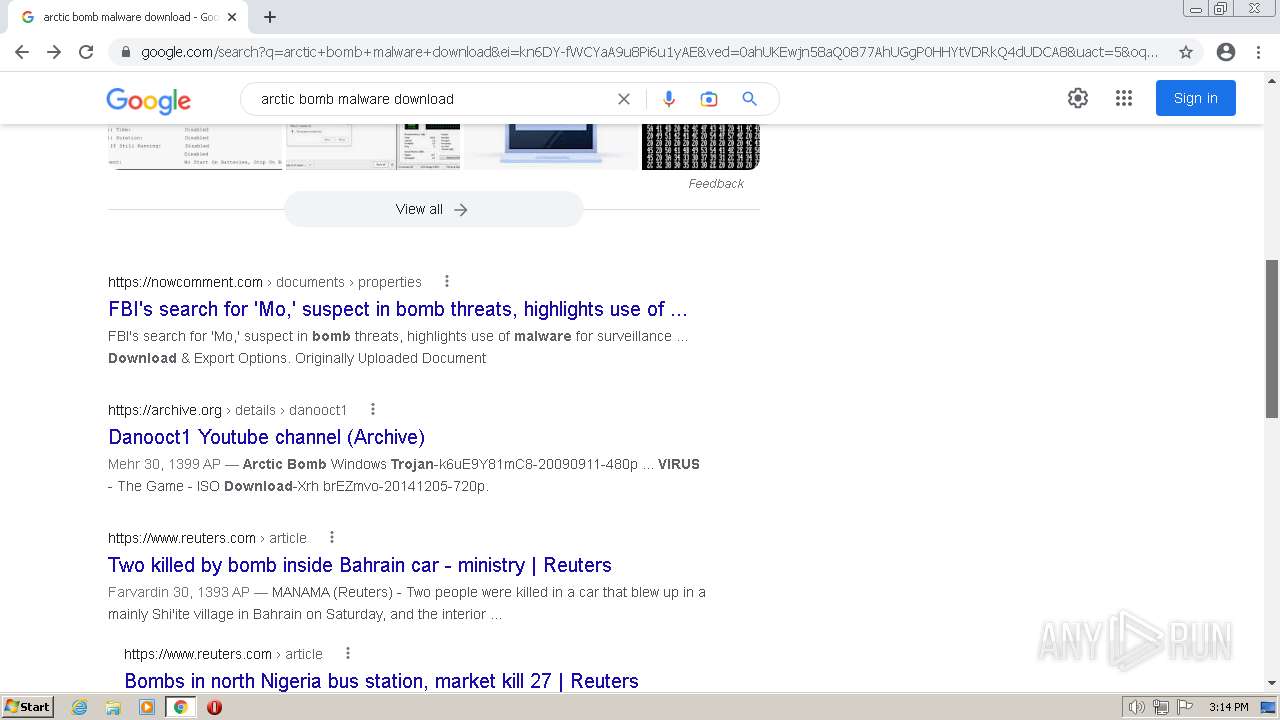Open the hex code image thumbnail
This screenshot has height=720, width=1280.
(x=701, y=147)
